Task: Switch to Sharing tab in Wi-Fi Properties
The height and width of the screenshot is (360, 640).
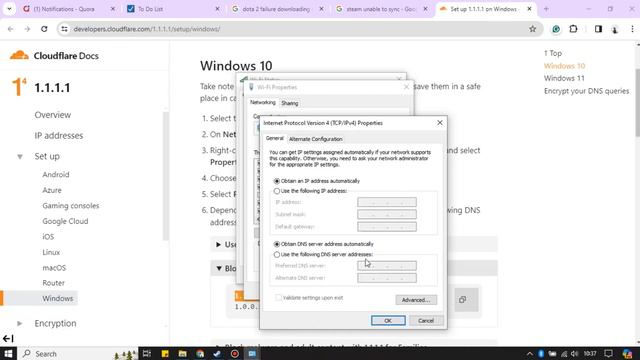Action: 290,103
